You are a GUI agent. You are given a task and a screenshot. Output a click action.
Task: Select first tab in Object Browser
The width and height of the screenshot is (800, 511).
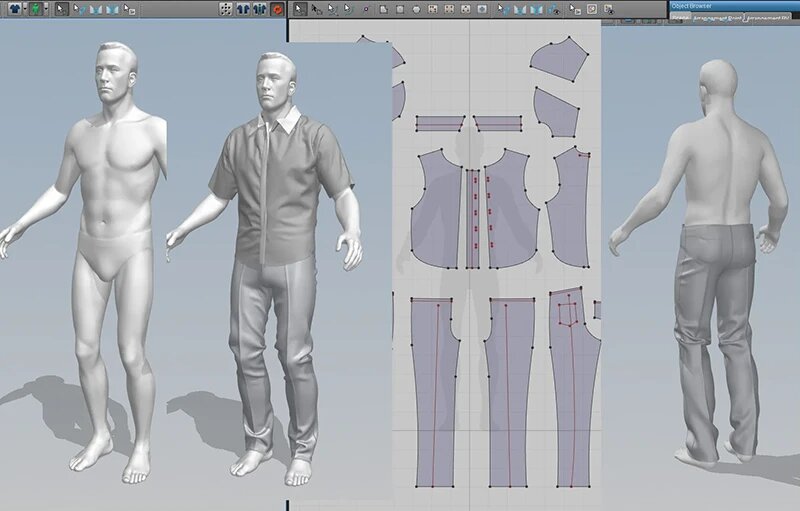tap(681, 18)
